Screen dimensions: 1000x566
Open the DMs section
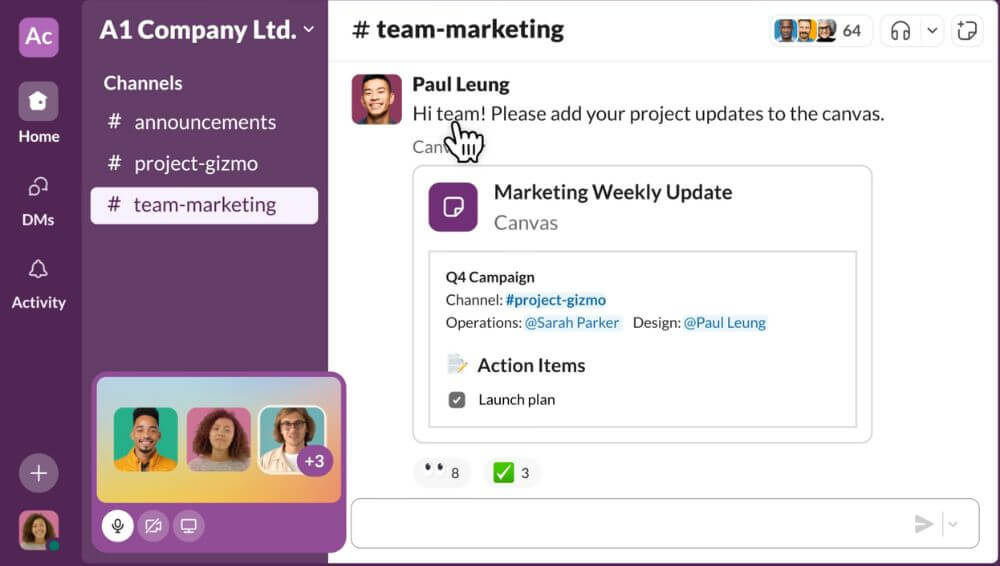pos(38,201)
